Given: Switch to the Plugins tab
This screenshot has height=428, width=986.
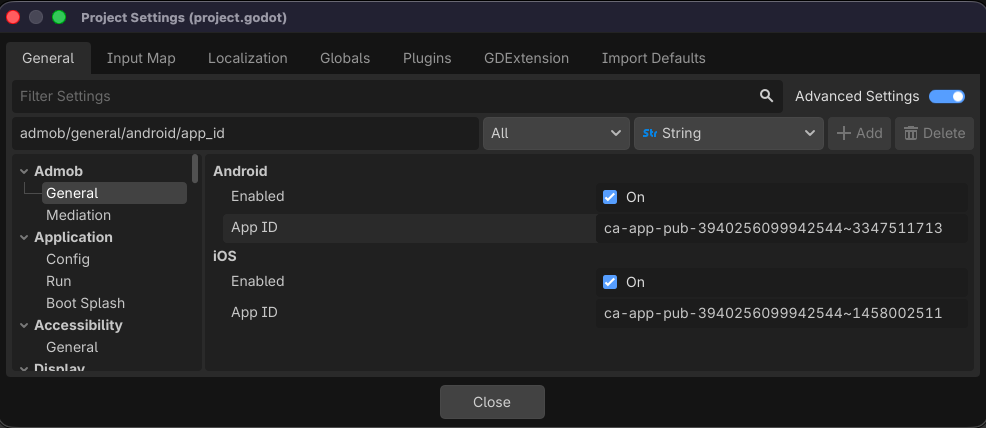Looking at the screenshot, I should 427,58.
